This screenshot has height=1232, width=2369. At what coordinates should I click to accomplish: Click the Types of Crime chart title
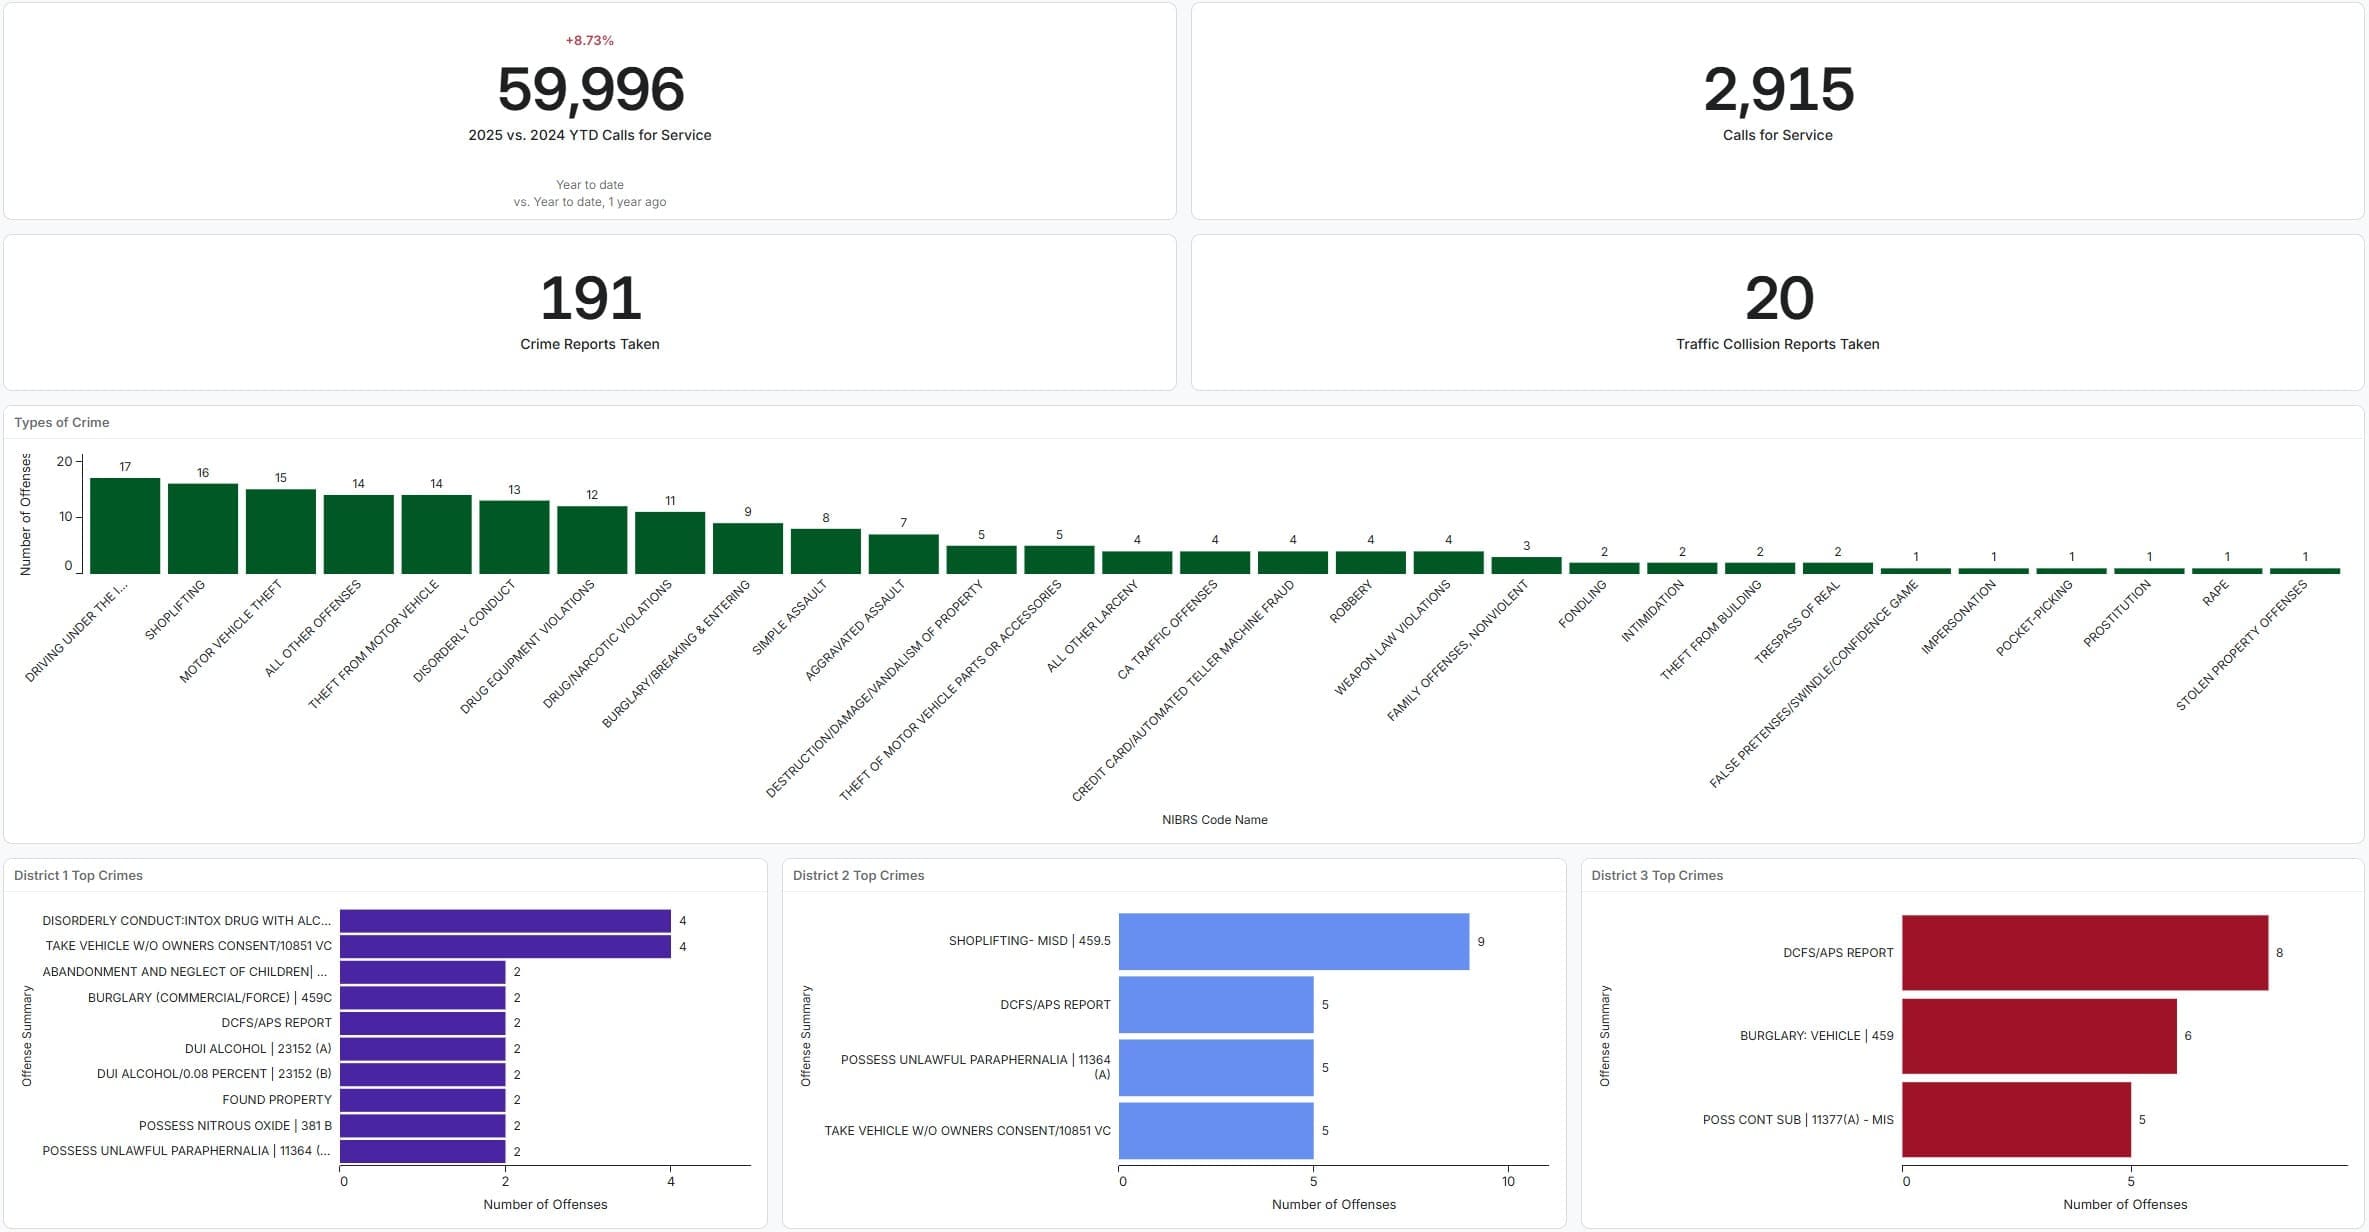tap(62, 423)
